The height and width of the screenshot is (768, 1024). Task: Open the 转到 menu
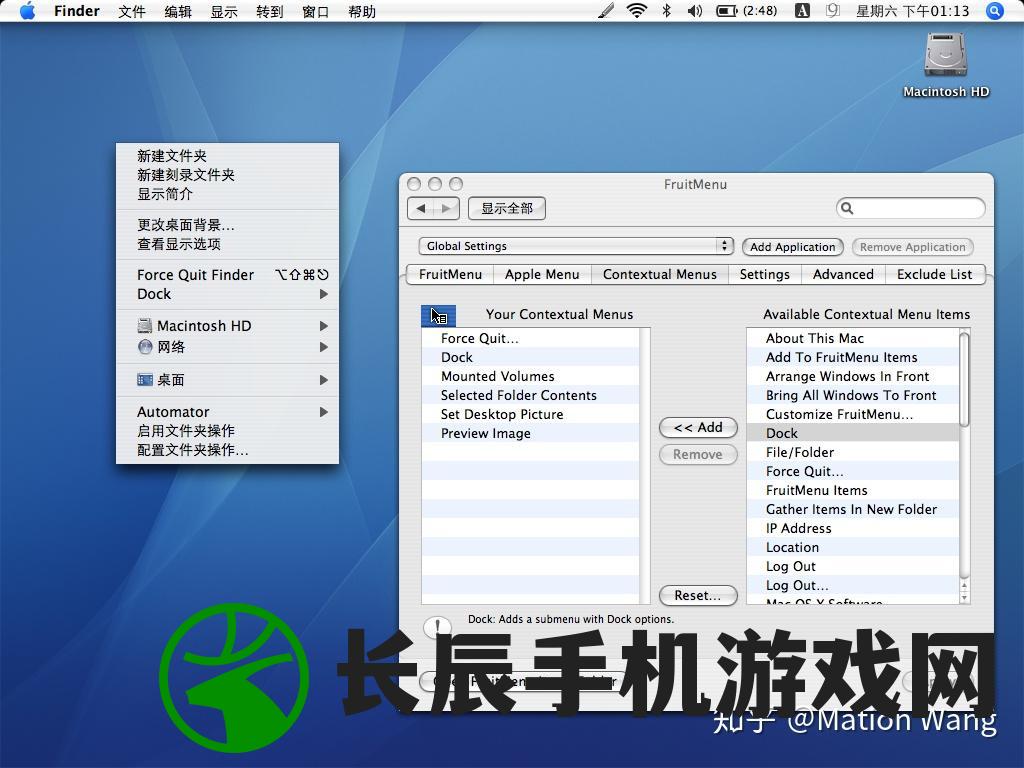tap(270, 11)
